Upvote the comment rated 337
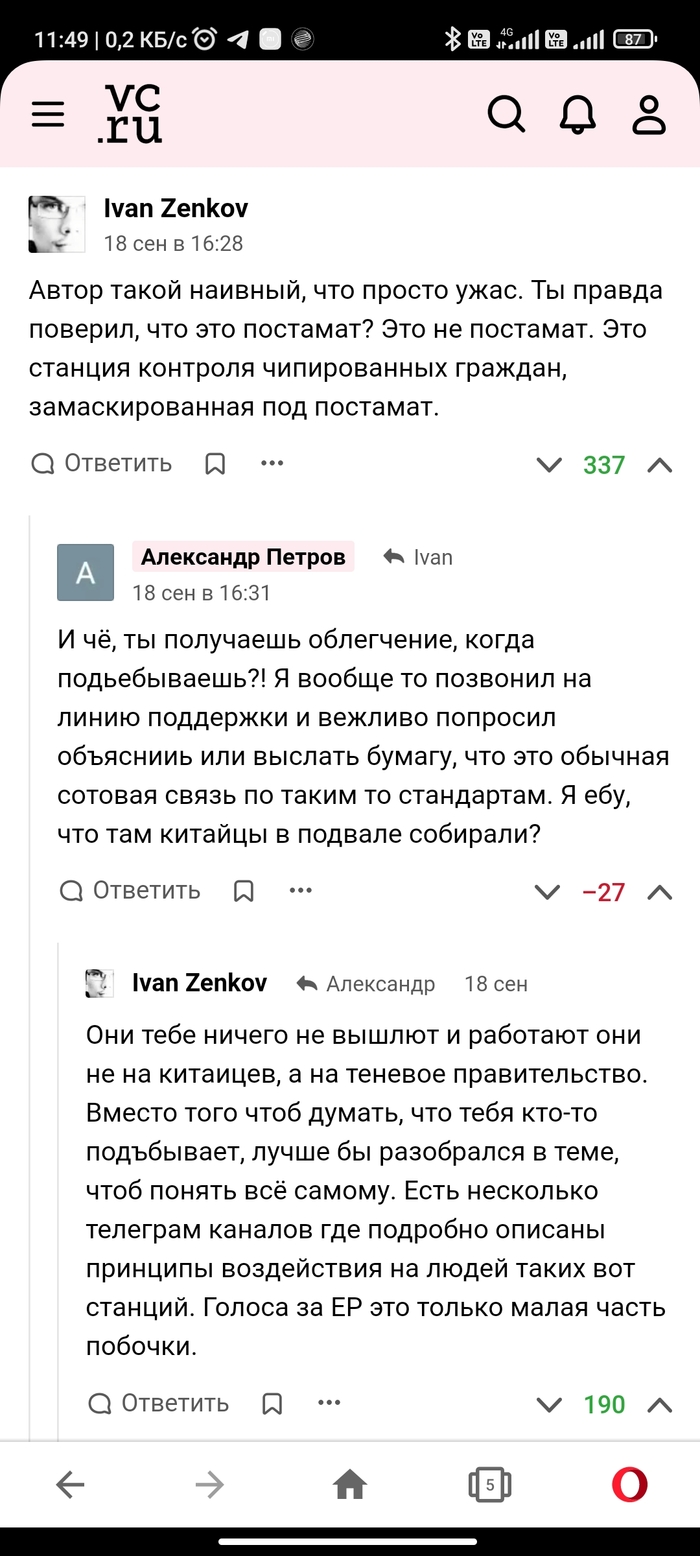This screenshot has width=700, height=1556. click(659, 465)
